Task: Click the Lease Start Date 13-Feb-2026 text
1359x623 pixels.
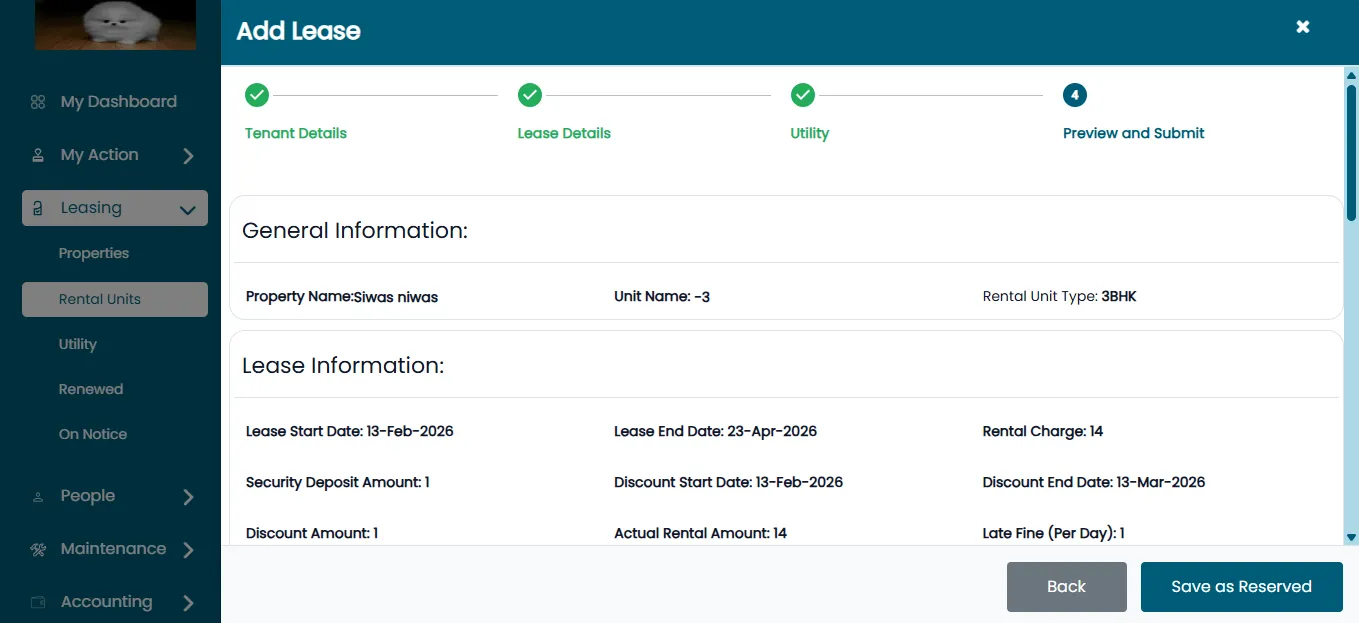Action: pyautogui.click(x=350, y=432)
